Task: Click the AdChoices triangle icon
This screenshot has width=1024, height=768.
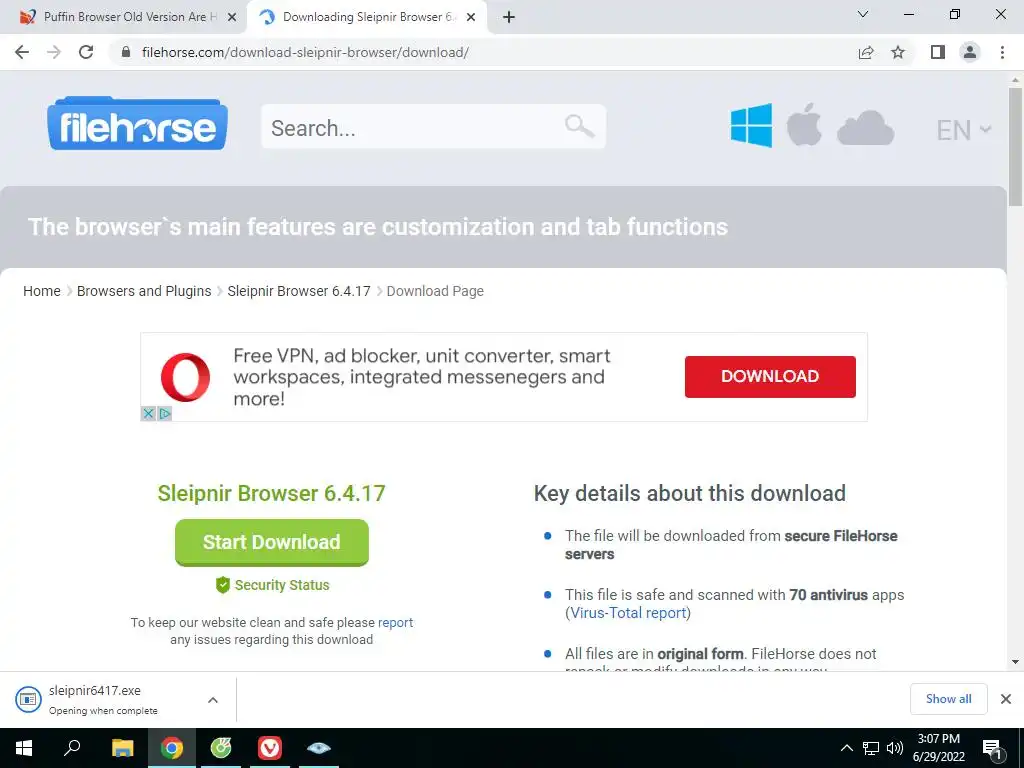Action: click(x=165, y=413)
